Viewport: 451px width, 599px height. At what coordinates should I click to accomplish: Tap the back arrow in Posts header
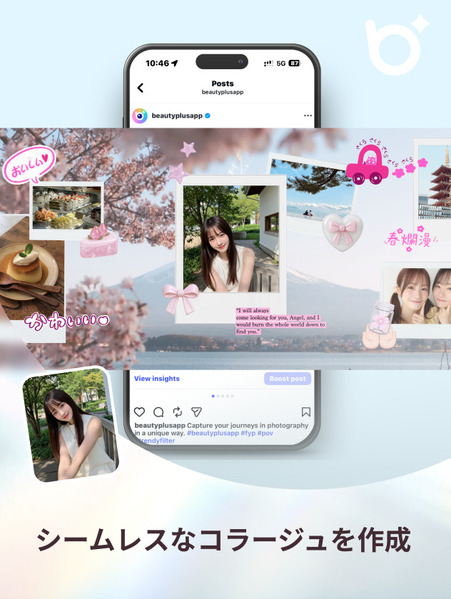(x=140, y=88)
